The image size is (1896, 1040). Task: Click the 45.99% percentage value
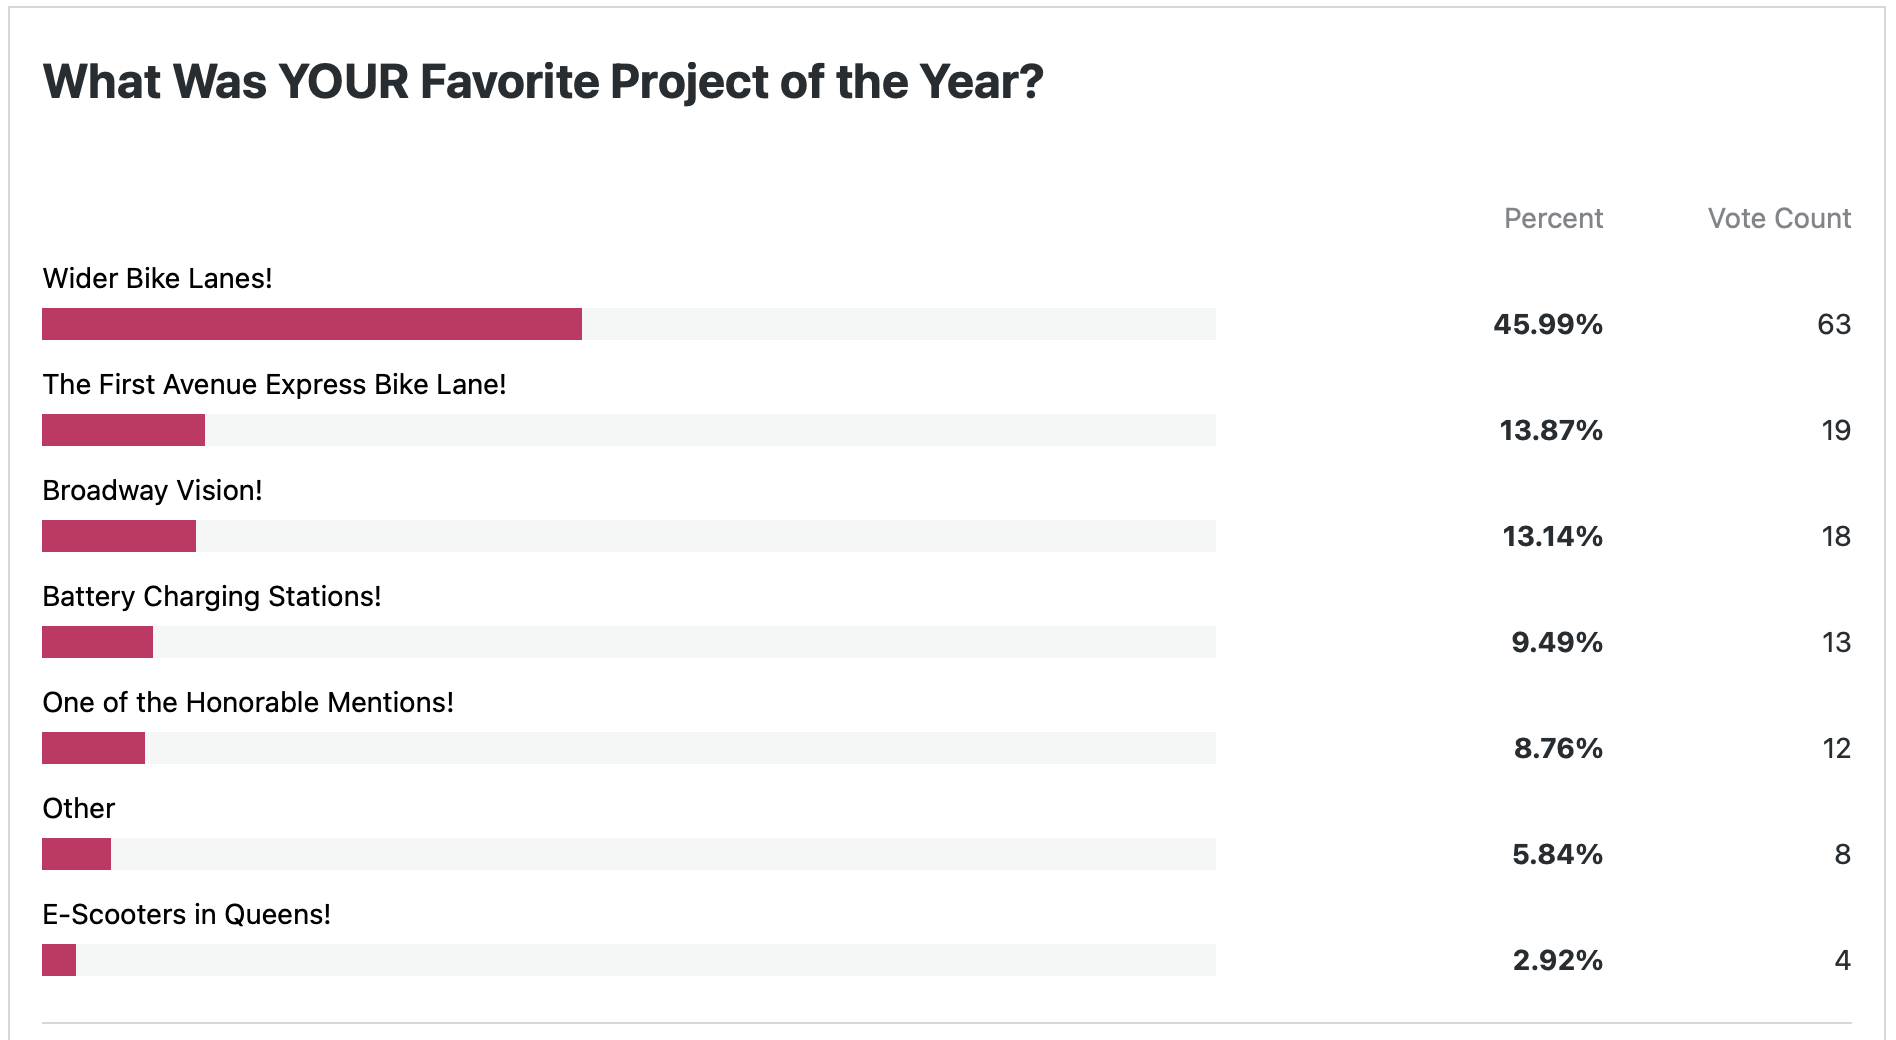1548,324
